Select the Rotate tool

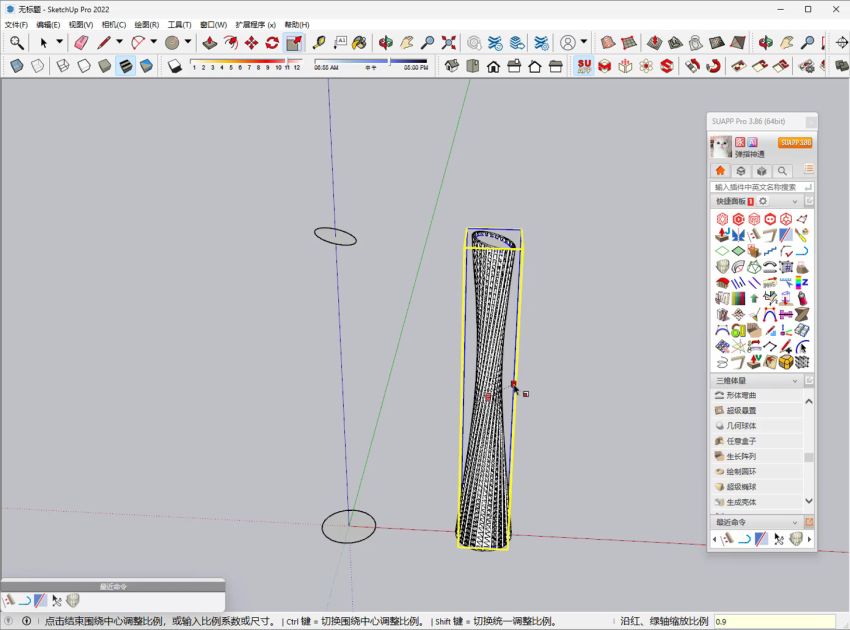click(x=272, y=43)
